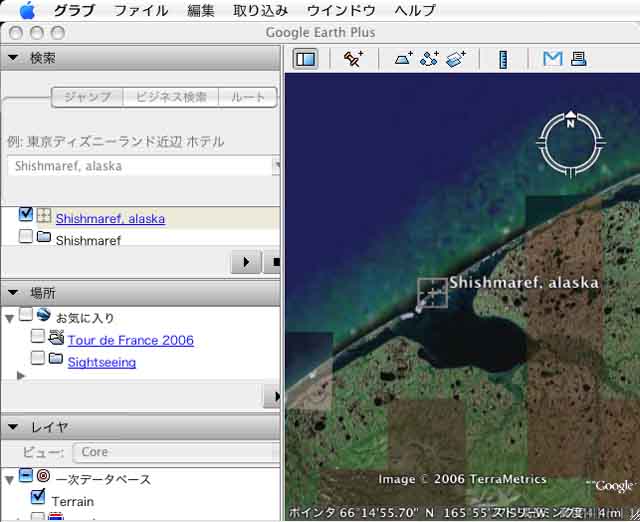The height and width of the screenshot is (522, 640).
Task: Collapse the 一次データベース tree node
Action: pos(10,480)
